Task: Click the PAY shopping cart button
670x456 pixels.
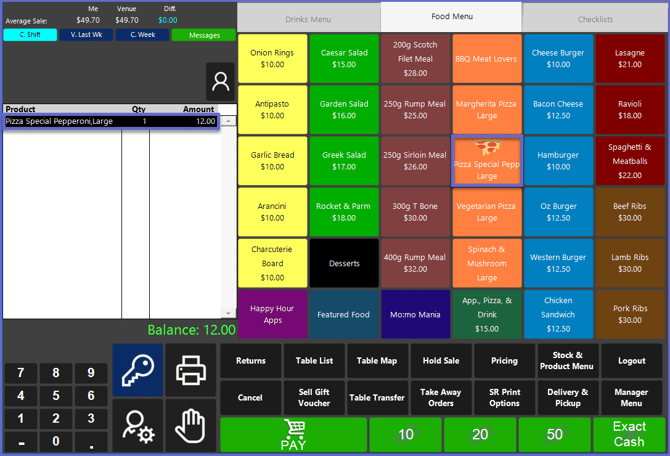Action: point(293,435)
